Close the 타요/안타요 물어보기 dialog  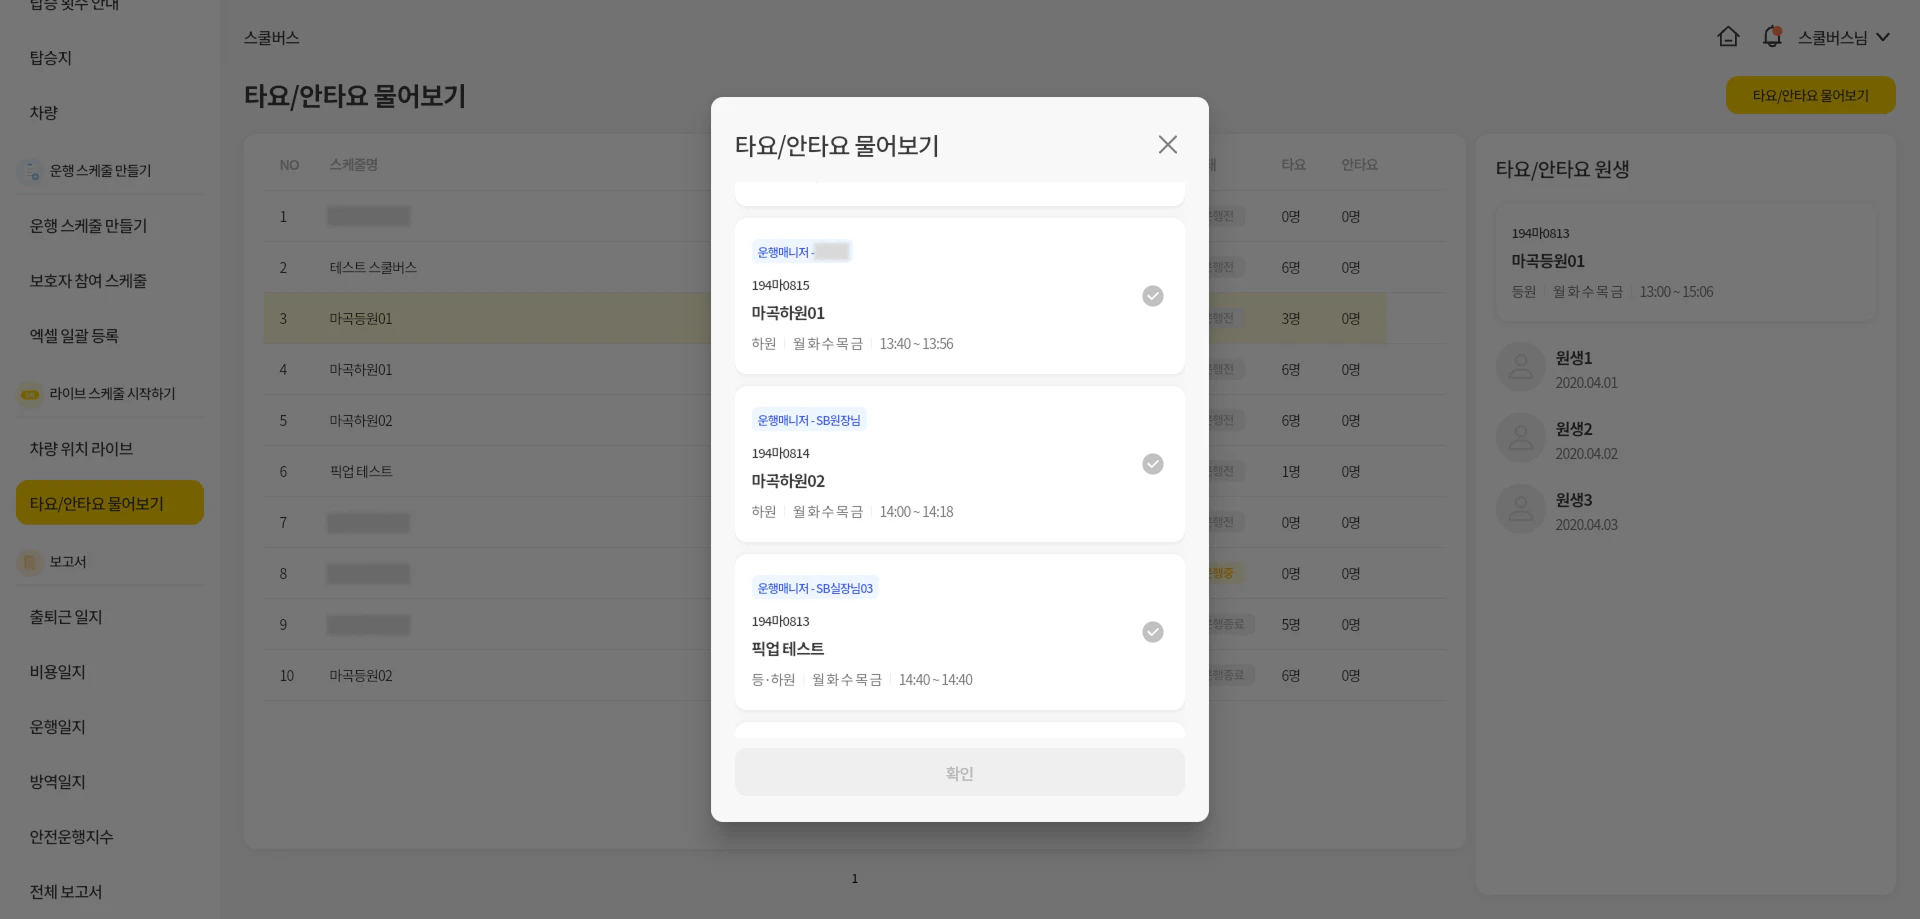1167,145
